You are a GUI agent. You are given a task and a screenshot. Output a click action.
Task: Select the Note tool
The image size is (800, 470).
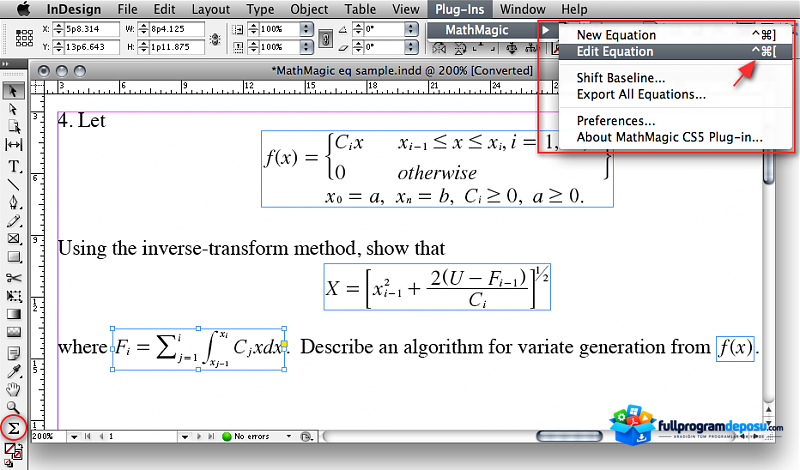tap(14, 353)
